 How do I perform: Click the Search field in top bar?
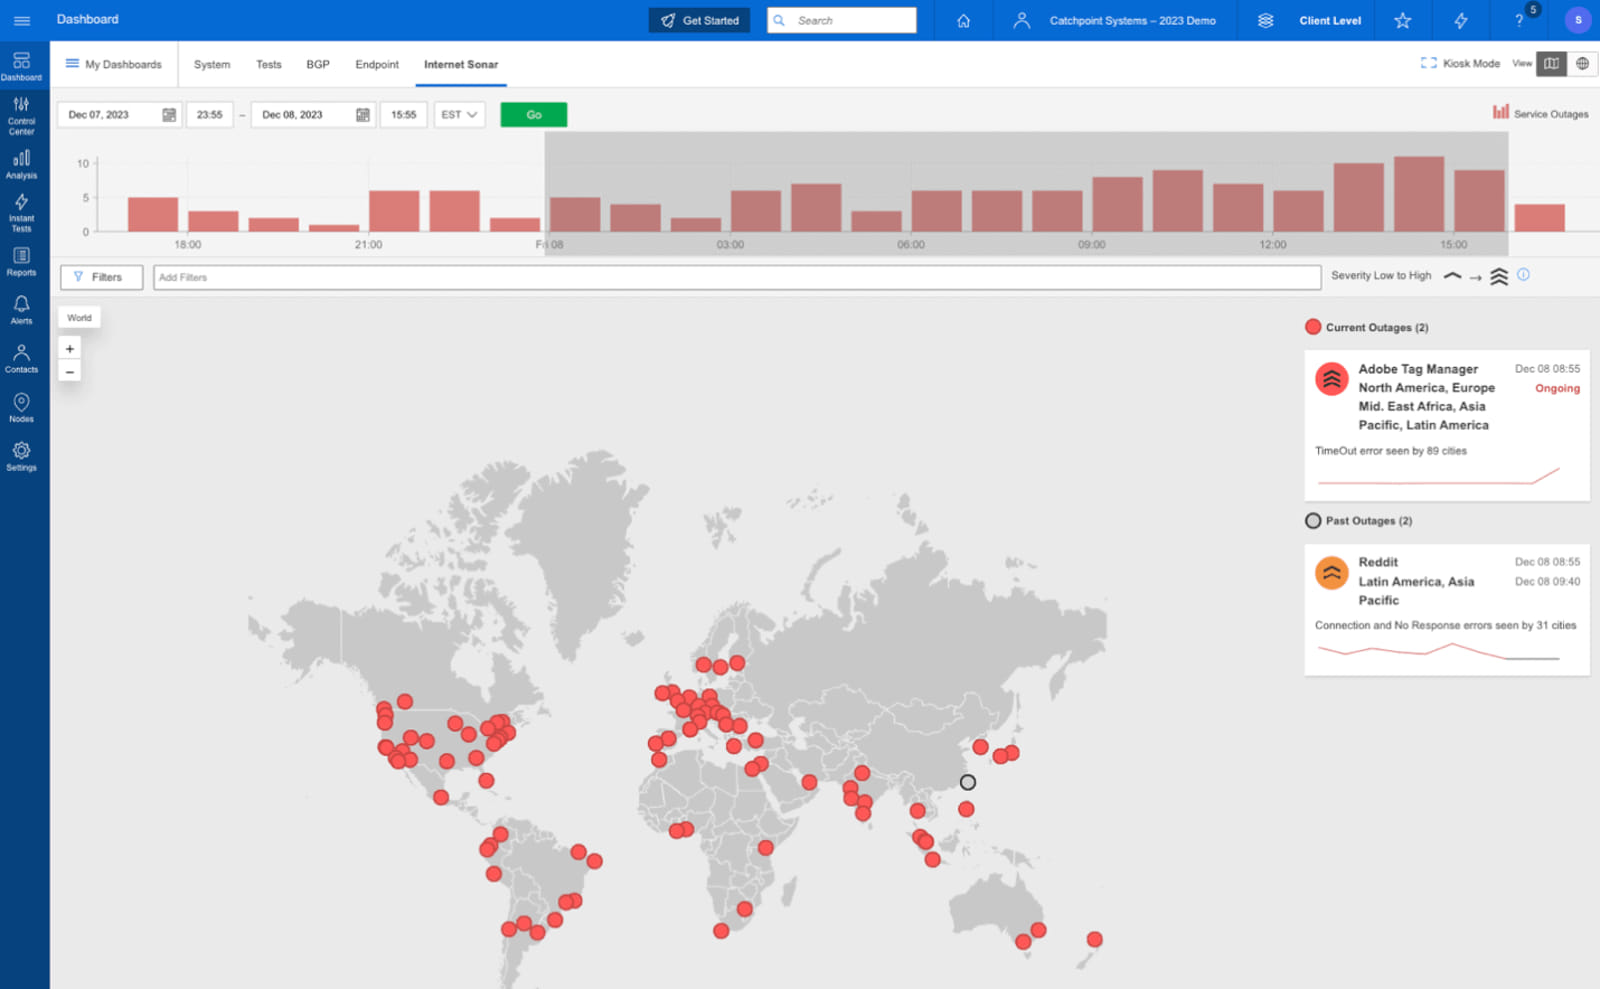842,20
